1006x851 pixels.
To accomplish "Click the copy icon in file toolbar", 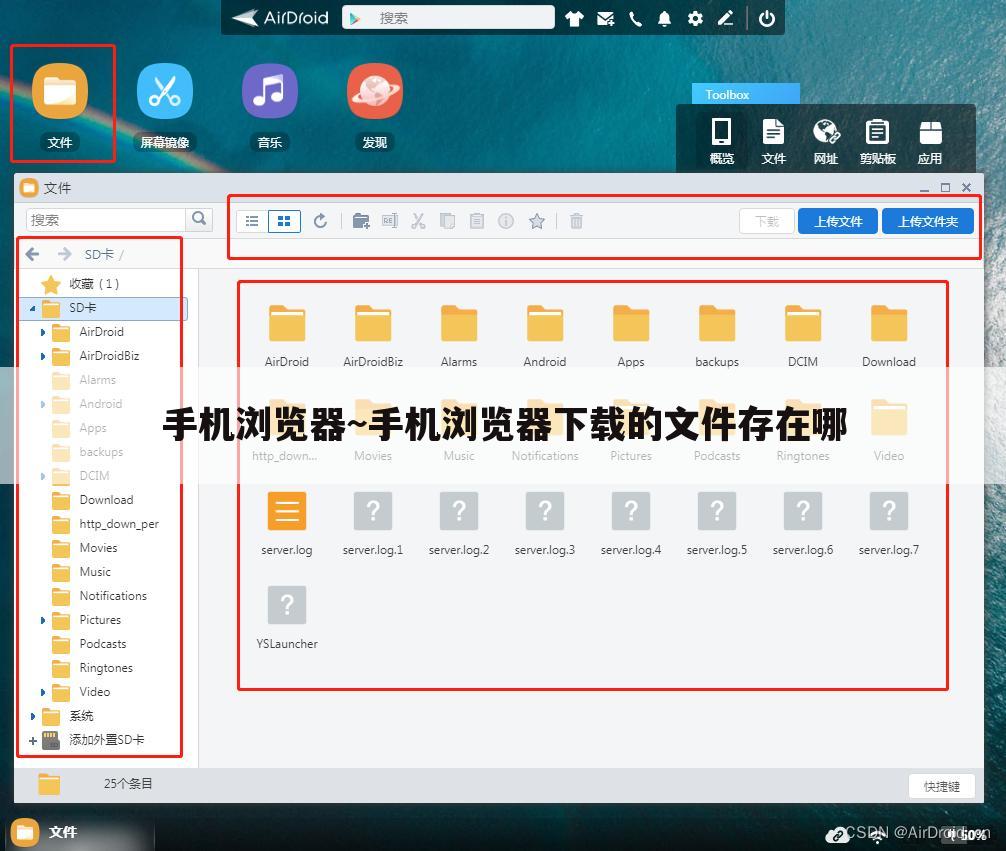I will [447, 221].
